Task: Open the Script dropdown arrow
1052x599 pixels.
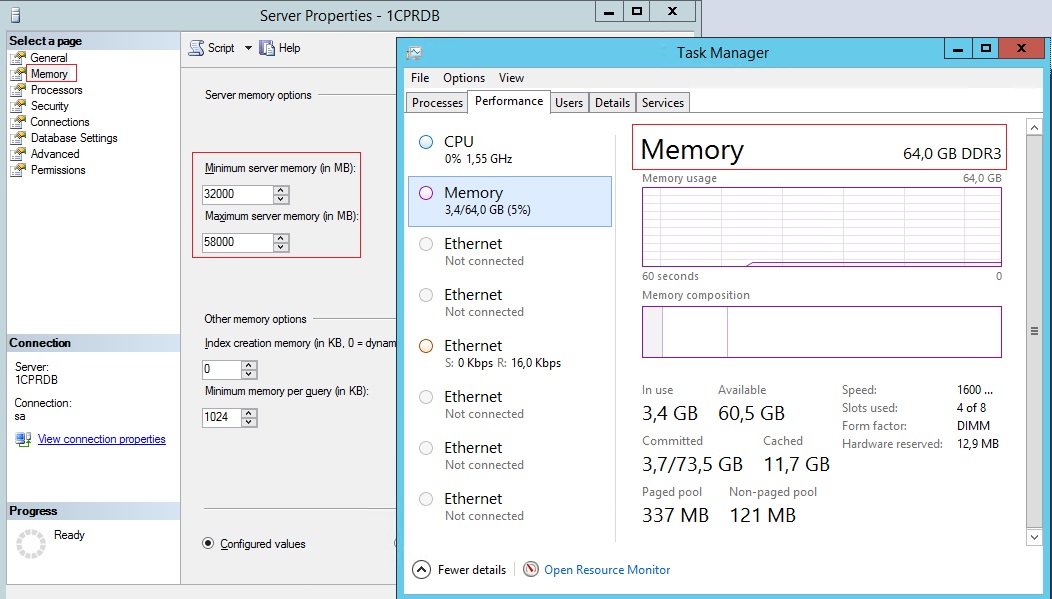Action: pyautogui.click(x=248, y=48)
